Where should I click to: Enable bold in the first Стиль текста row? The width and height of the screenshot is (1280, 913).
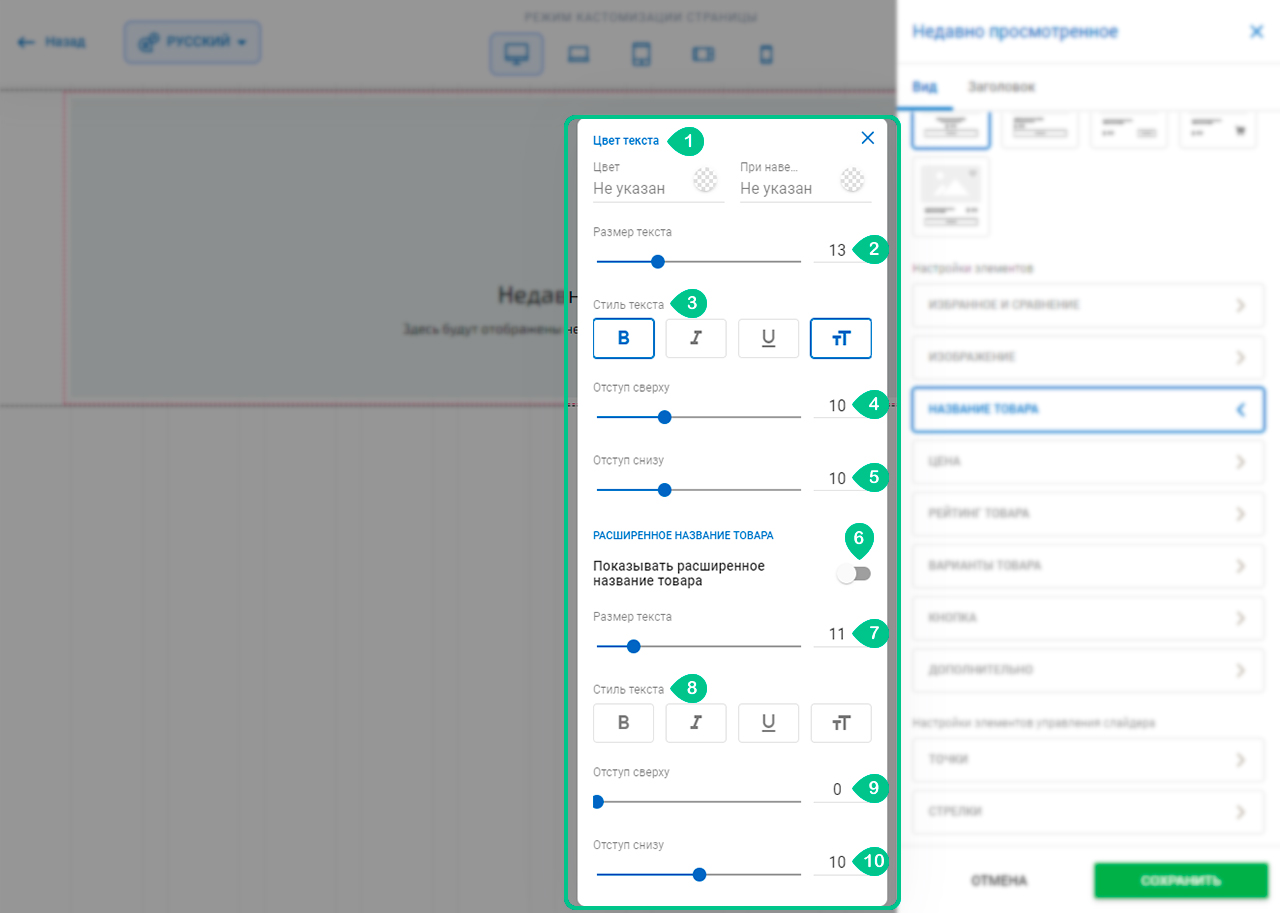point(624,338)
